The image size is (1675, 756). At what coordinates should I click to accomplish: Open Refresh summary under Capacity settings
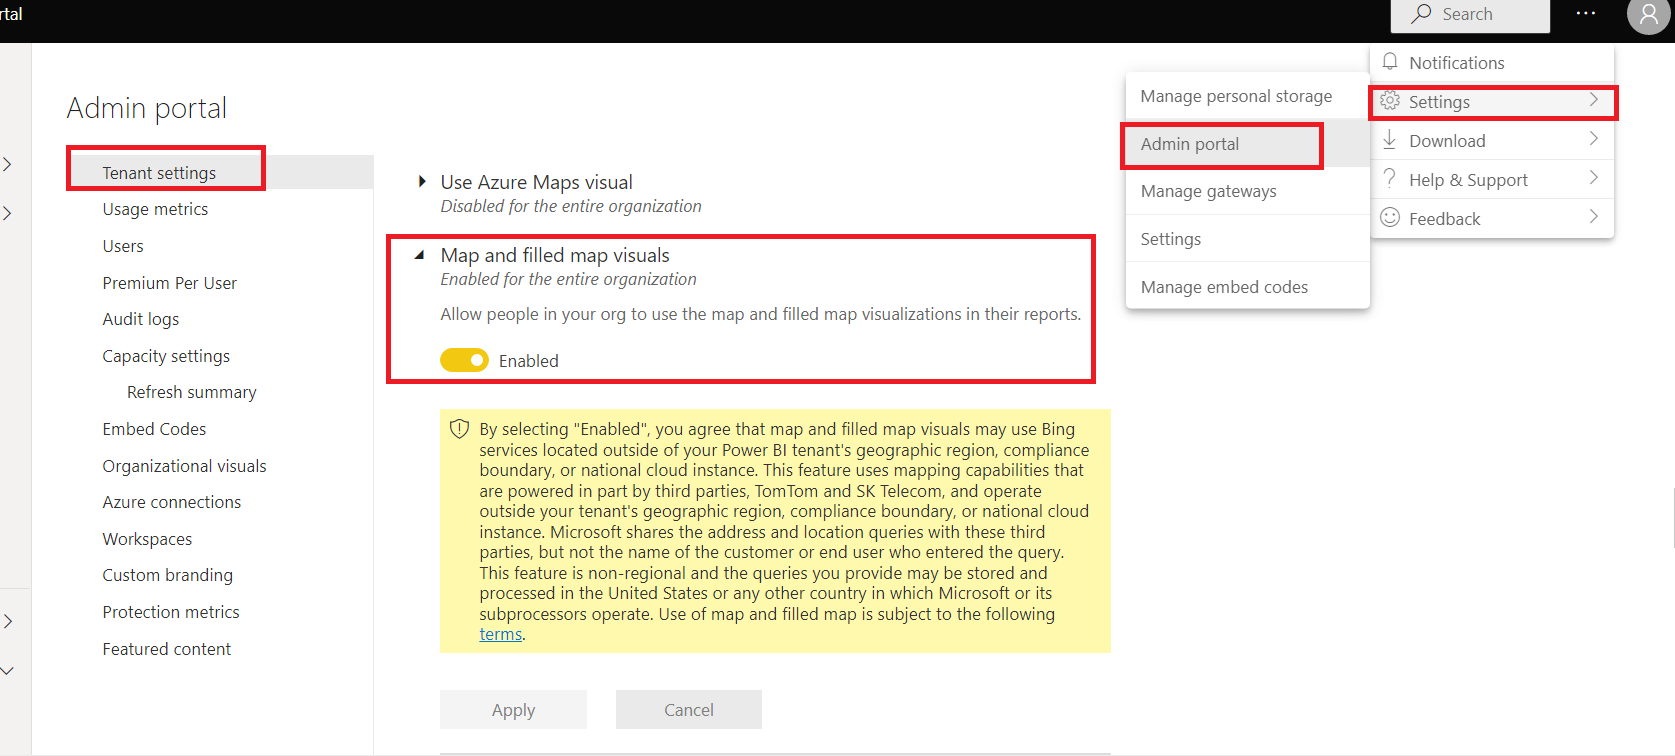tap(191, 392)
